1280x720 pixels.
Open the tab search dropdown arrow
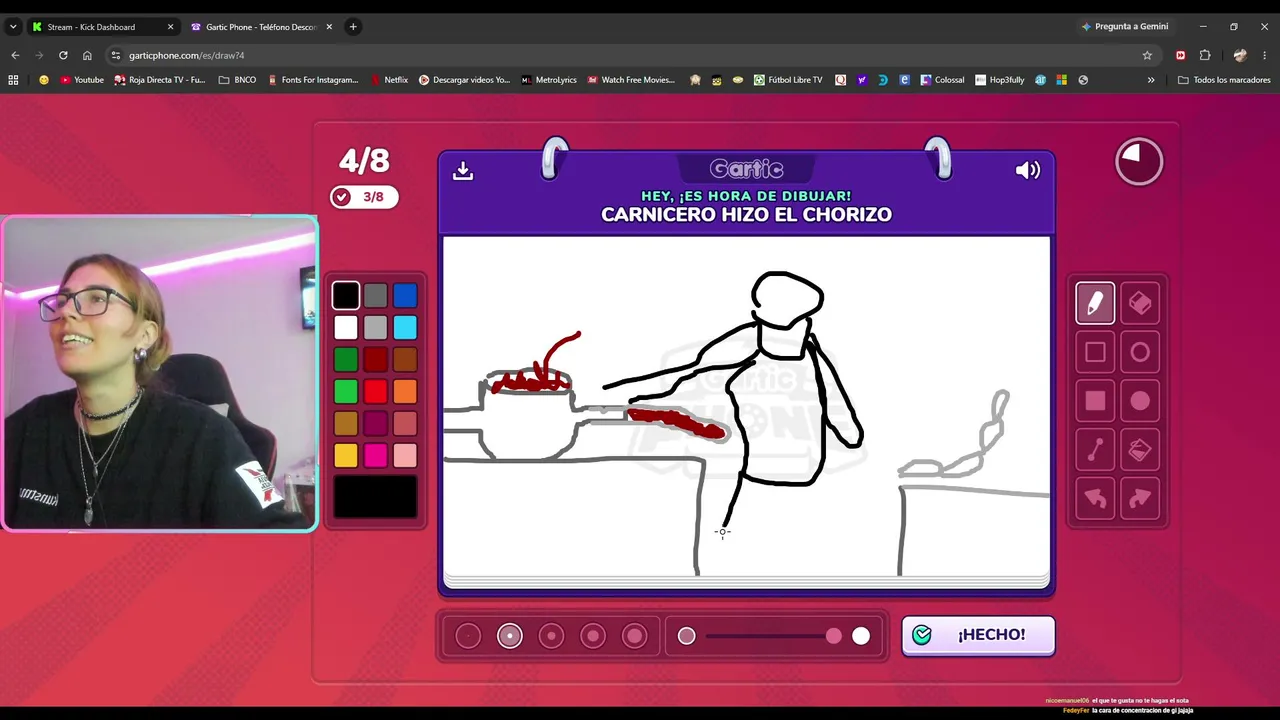13,27
